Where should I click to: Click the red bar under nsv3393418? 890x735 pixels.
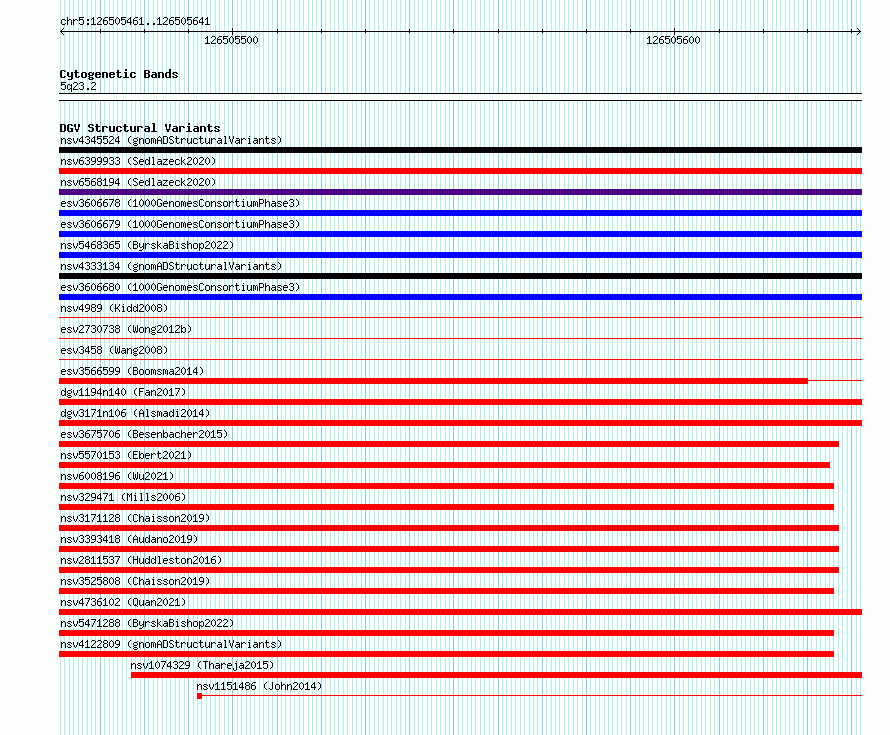pyautogui.click(x=449, y=549)
